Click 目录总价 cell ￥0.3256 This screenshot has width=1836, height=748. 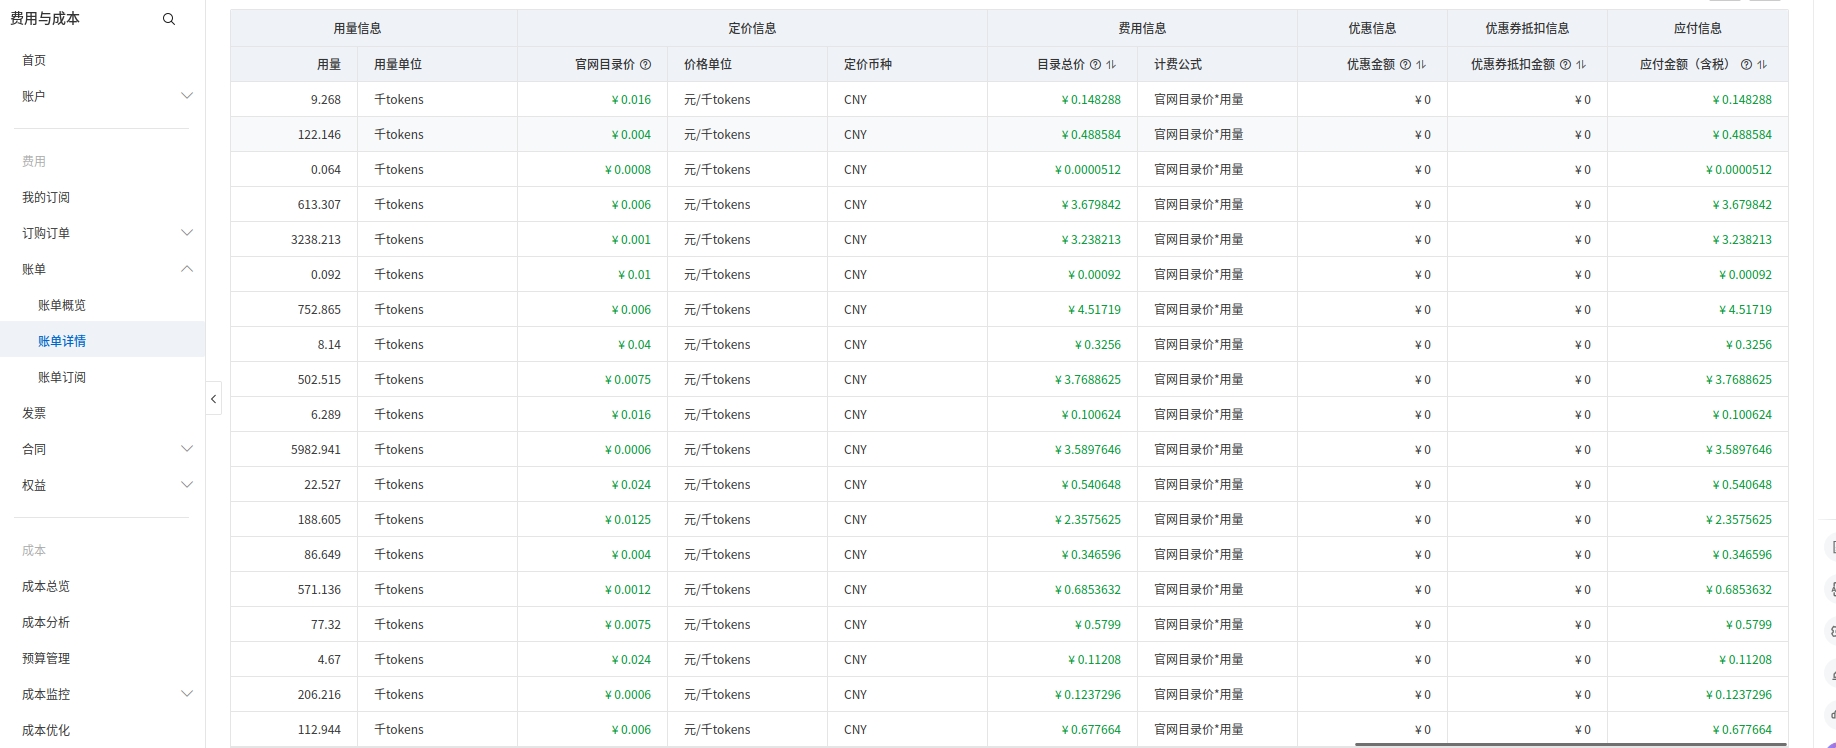pos(1098,344)
